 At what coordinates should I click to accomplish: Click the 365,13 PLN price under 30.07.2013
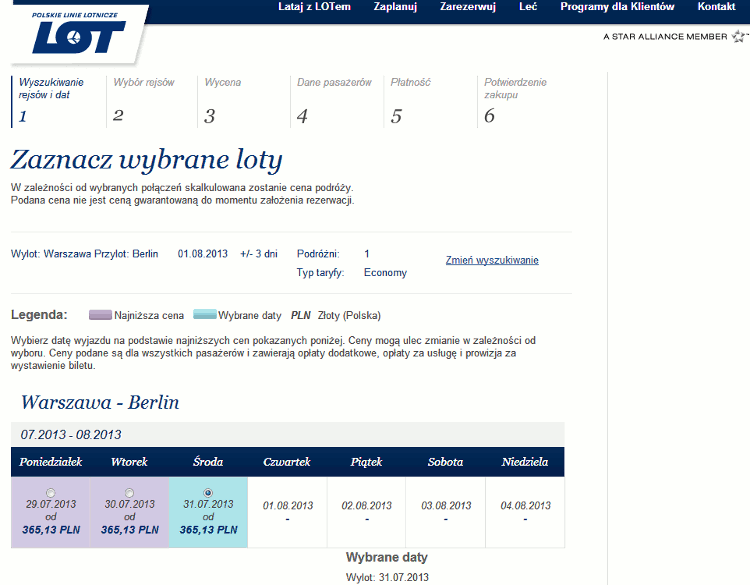click(130, 530)
